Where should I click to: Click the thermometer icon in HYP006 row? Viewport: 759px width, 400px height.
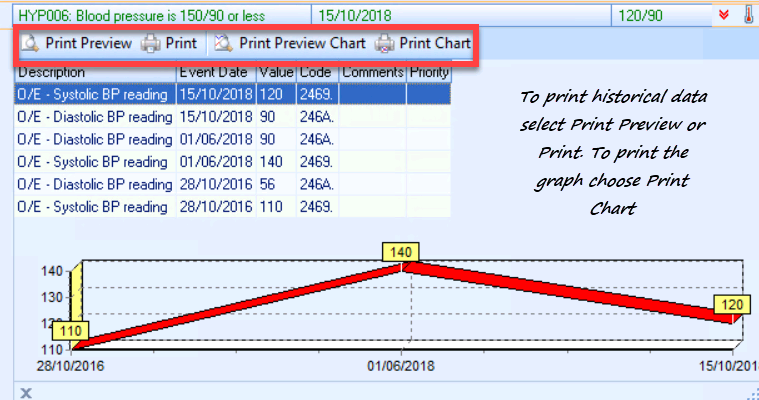(747, 15)
